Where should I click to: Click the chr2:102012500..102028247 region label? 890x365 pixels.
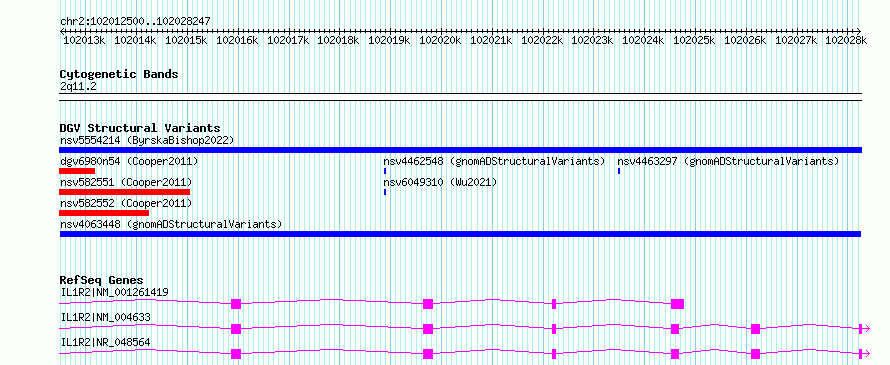pos(136,21)
